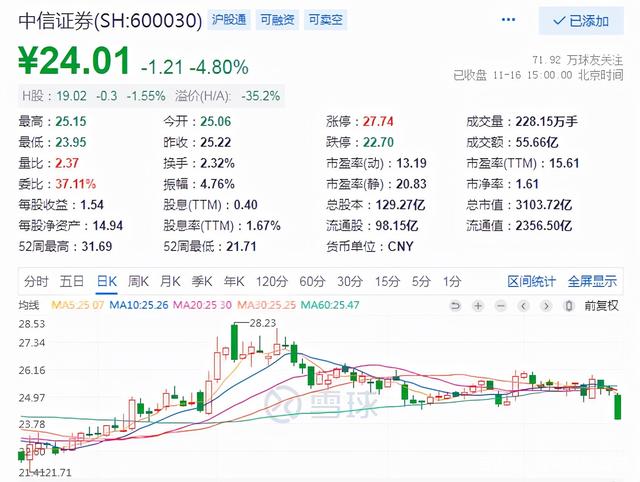
Task: Select the 月K chart tab
Action: point(170,281)
